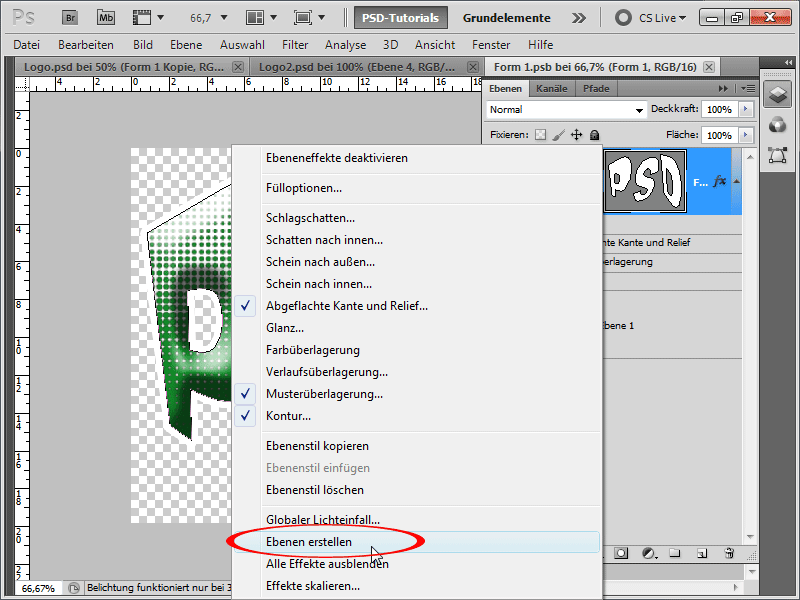Switch to Logo2.psd document tab

[357, 67]
